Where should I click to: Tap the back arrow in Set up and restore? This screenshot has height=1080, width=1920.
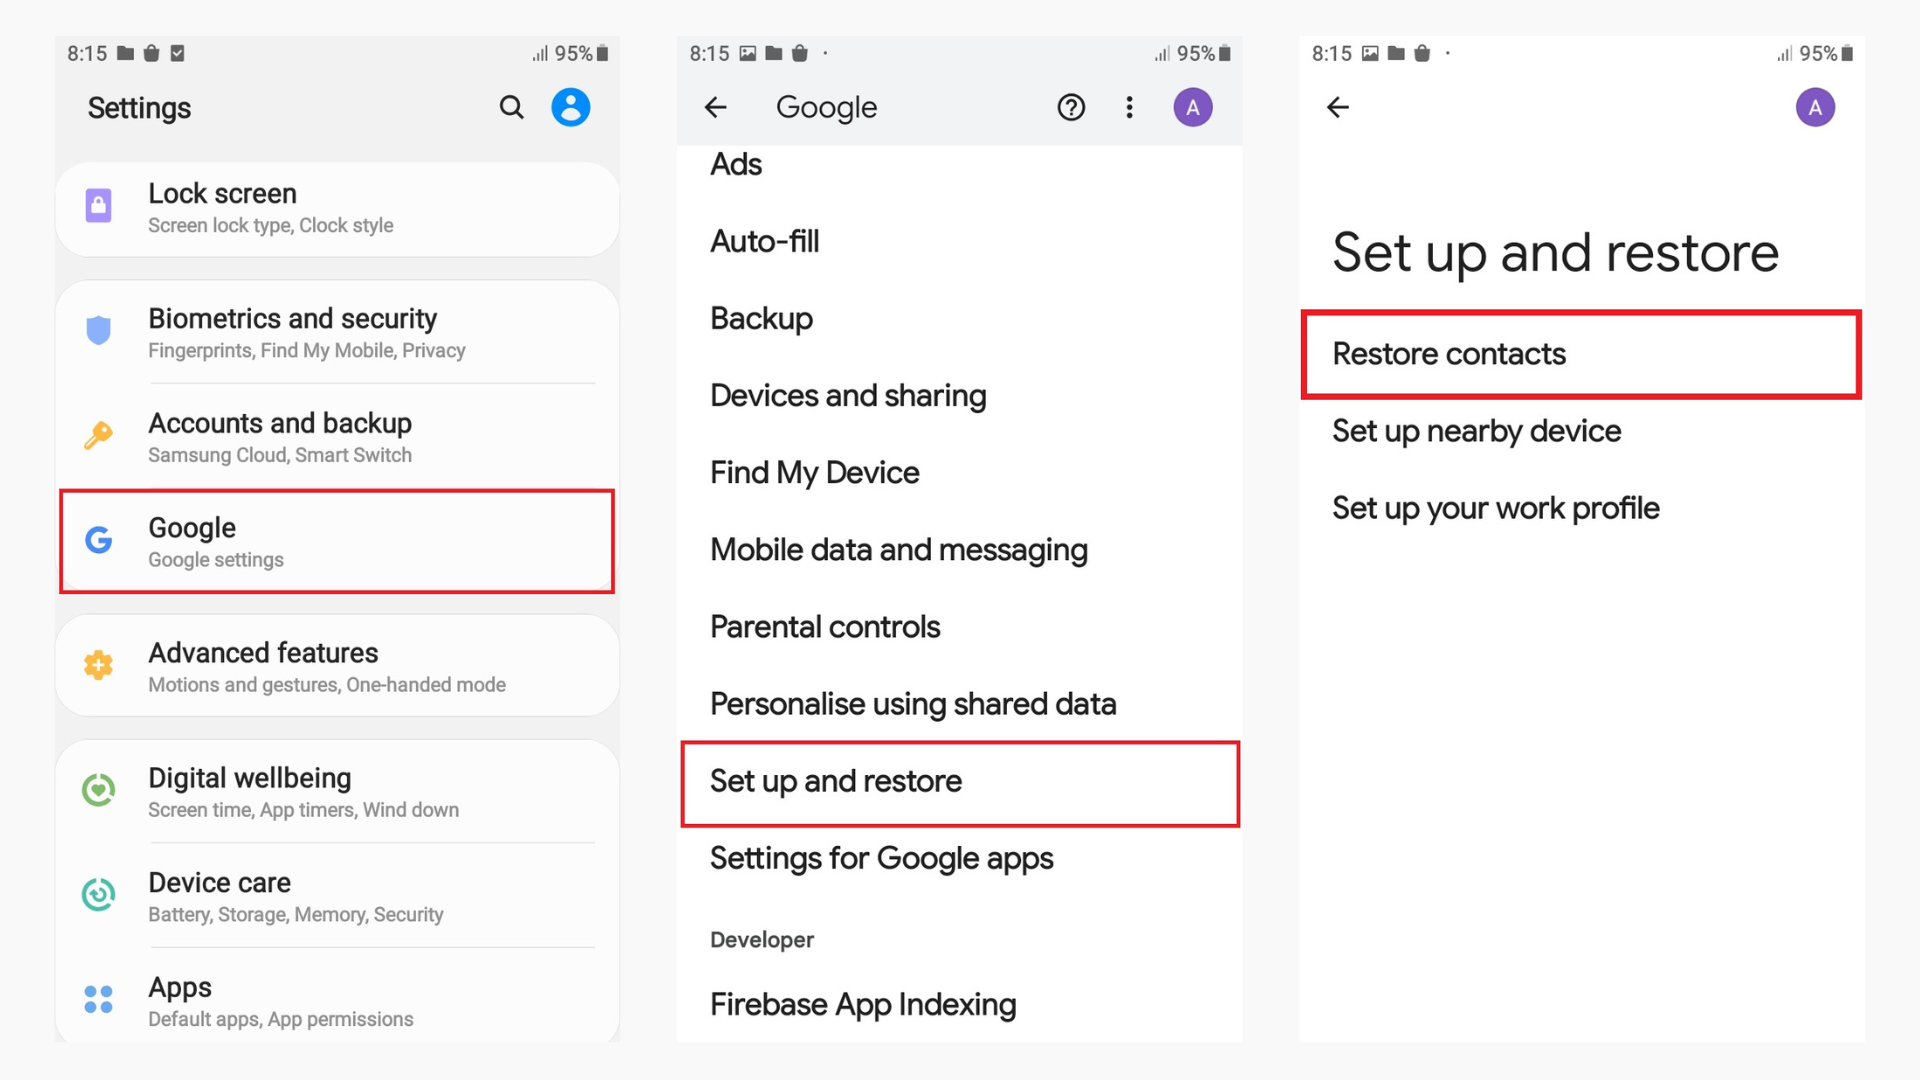tap(1337, 108)
